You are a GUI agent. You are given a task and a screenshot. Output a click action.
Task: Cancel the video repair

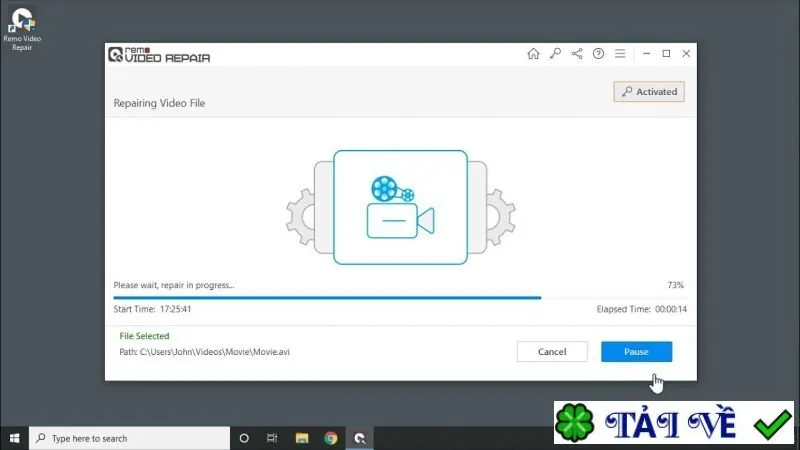(x=552, y=352)
